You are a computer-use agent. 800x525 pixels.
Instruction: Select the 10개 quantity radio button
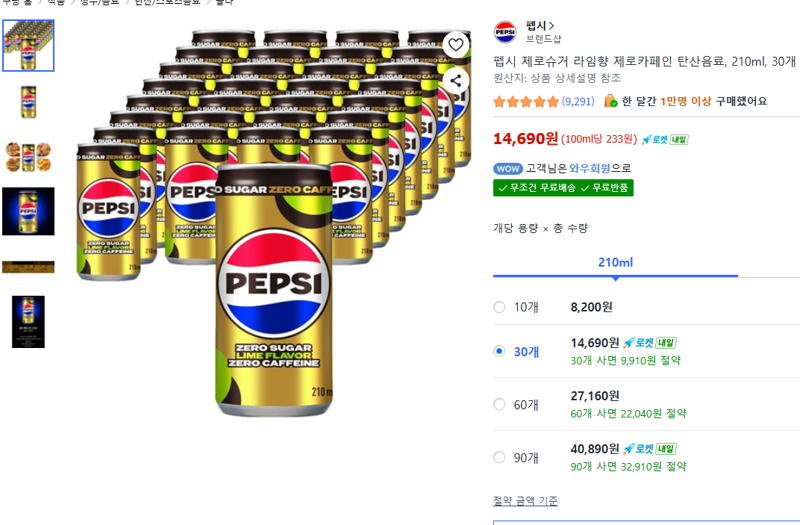pyautogui.click(x=499, y=307)
